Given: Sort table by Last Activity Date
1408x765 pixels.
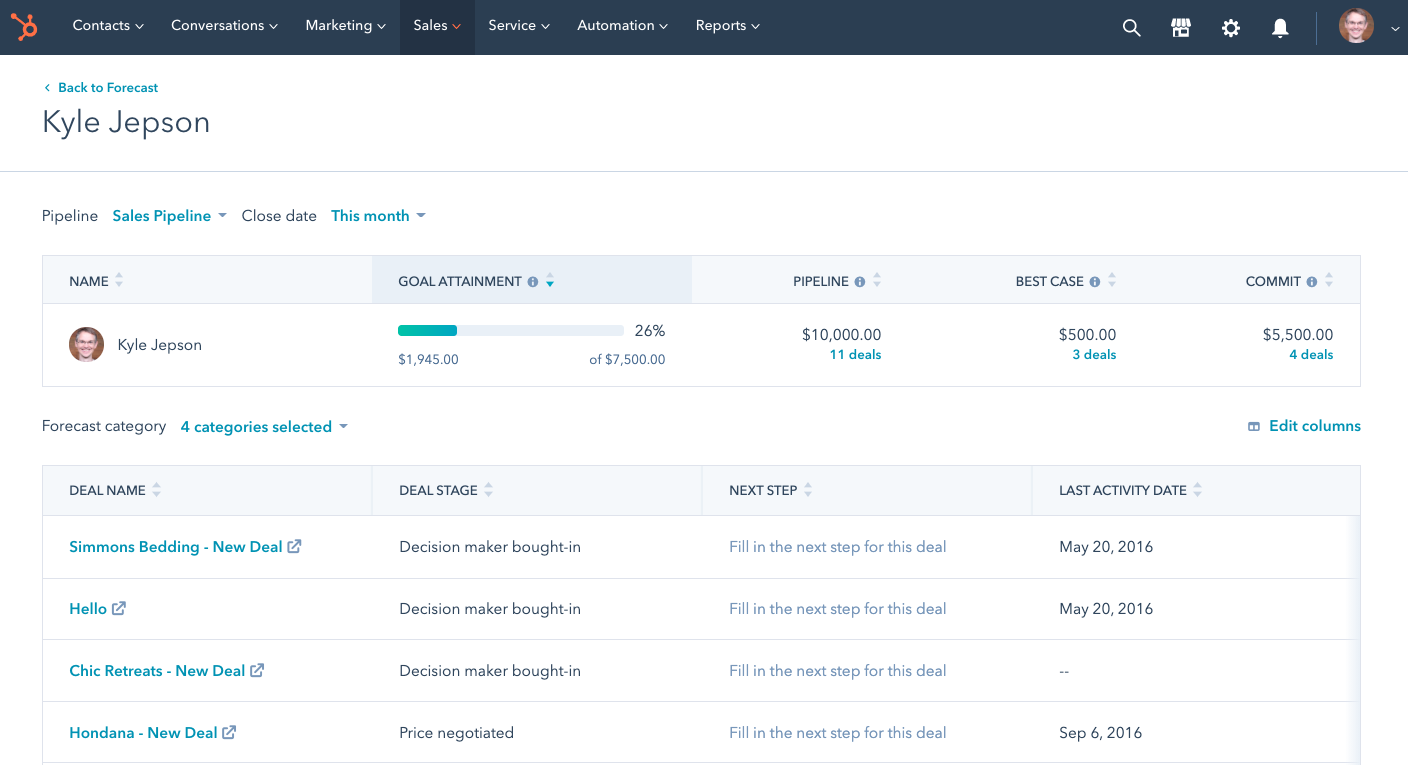Looking at the screenshot, I should click(1197, 490).
